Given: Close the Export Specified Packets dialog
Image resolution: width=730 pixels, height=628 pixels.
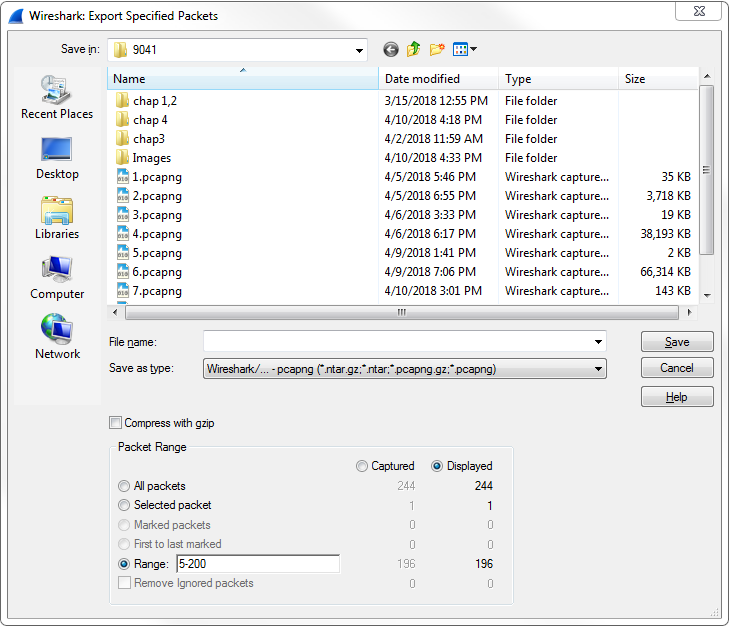Looking at the screenshot, I should [699, 11].
